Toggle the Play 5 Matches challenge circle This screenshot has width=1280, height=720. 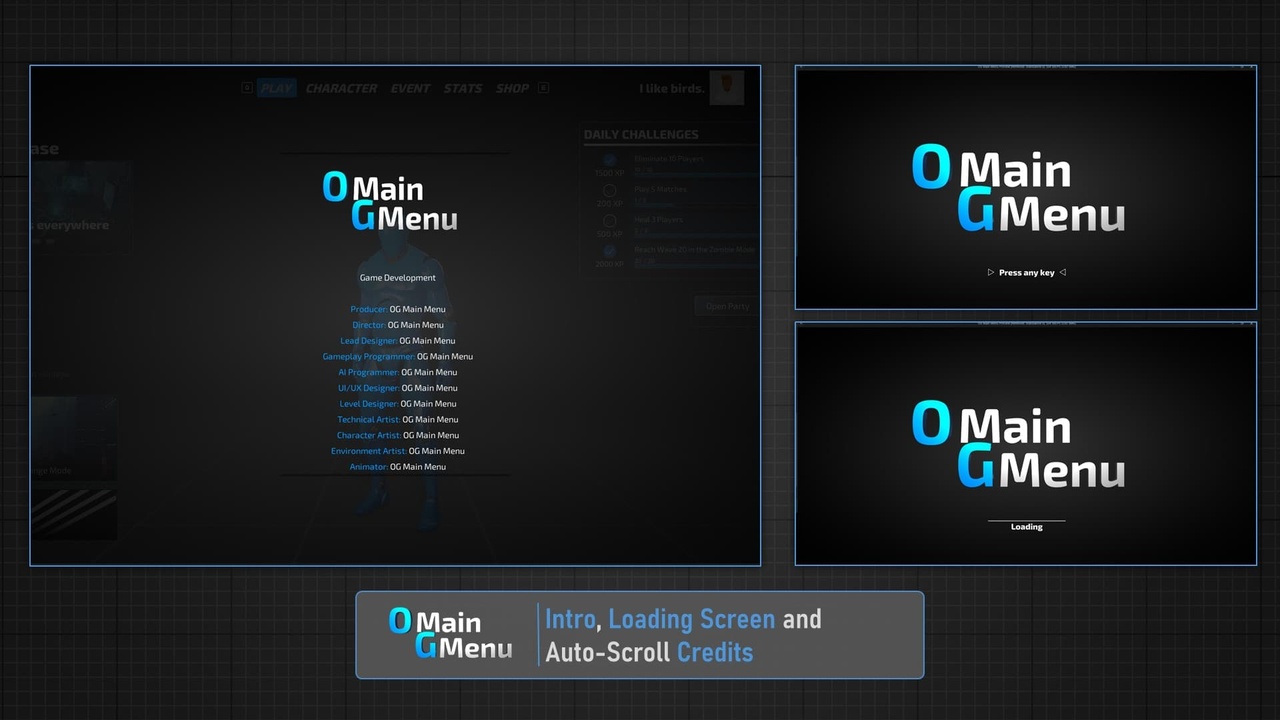click(610, 189)
